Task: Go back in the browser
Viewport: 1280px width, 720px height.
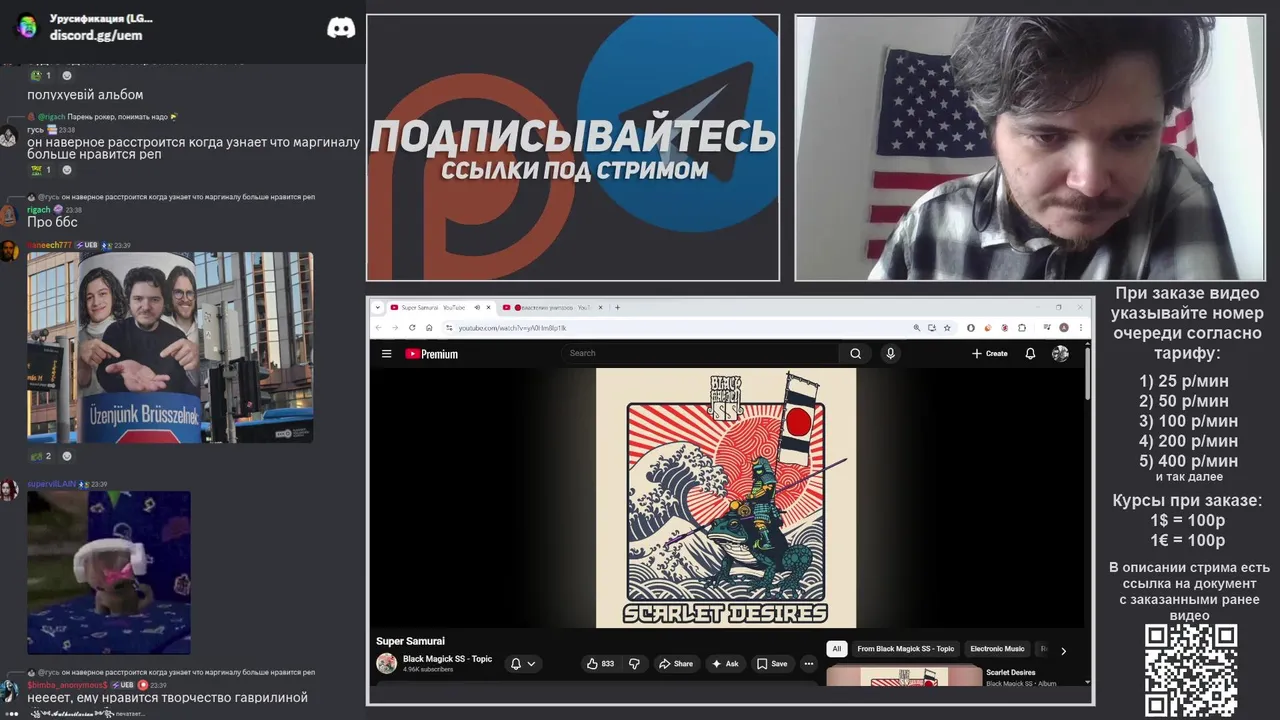Action: (x=379, y=327)
